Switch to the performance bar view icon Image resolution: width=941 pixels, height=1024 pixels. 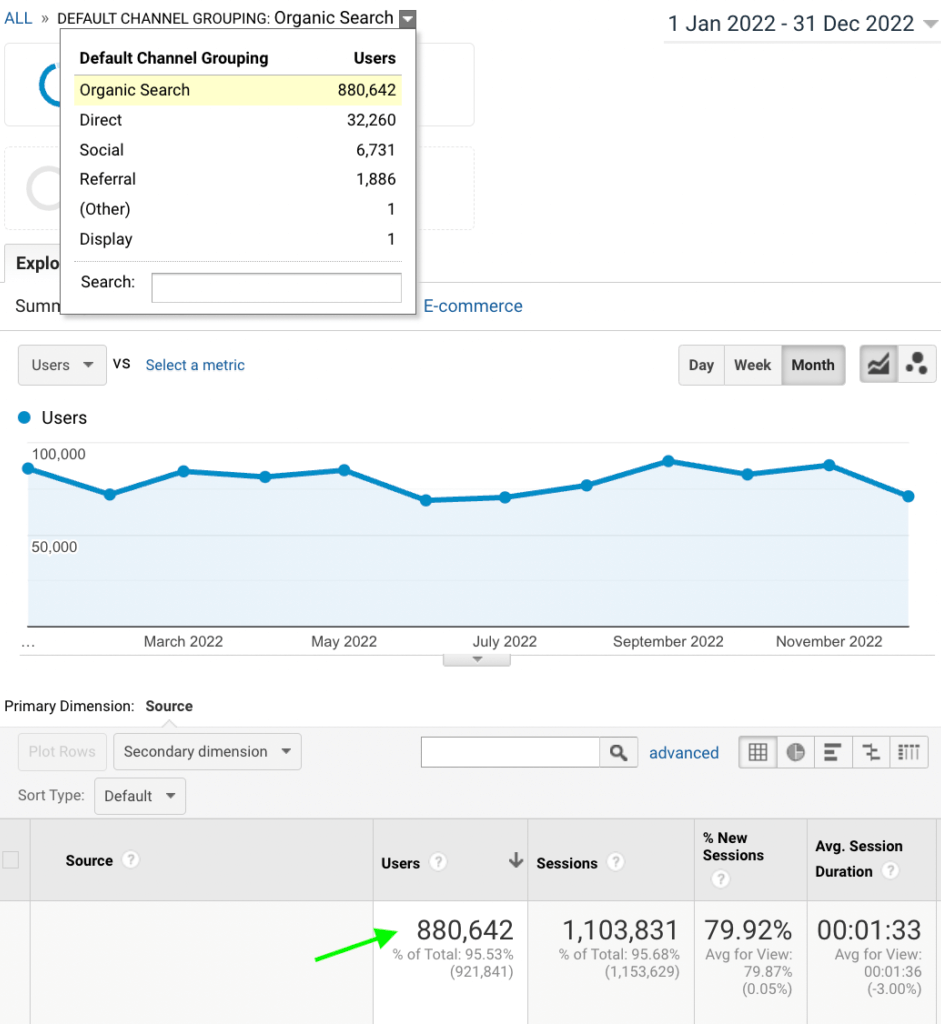point(833,753)
